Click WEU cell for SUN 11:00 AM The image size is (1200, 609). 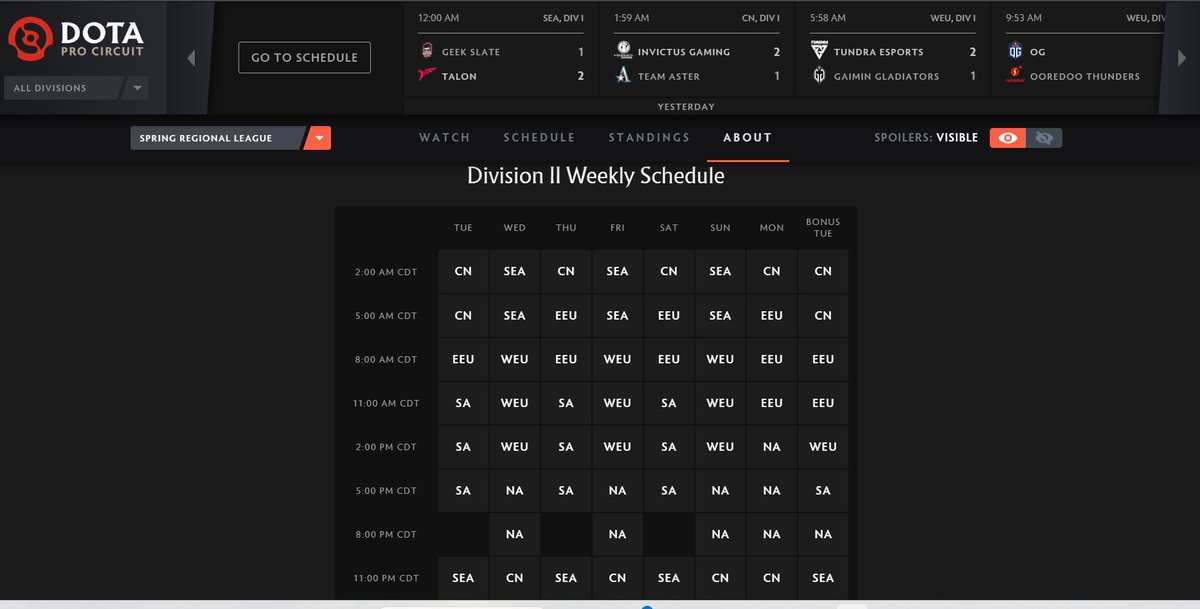(x=720, y=403)
